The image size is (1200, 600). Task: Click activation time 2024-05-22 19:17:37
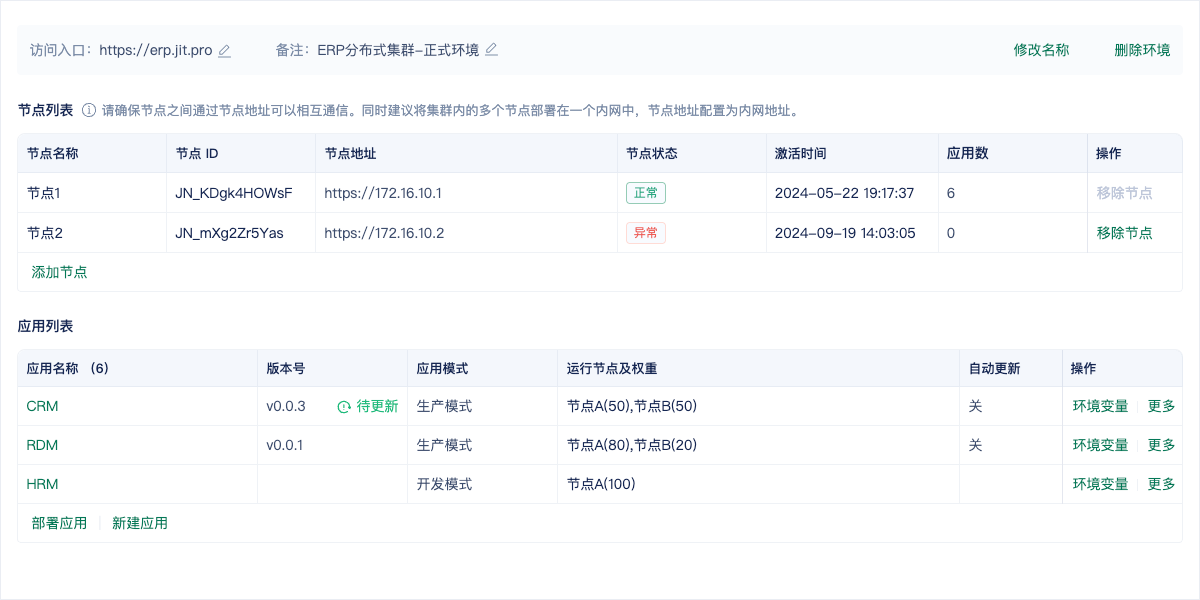coord(845,193)
